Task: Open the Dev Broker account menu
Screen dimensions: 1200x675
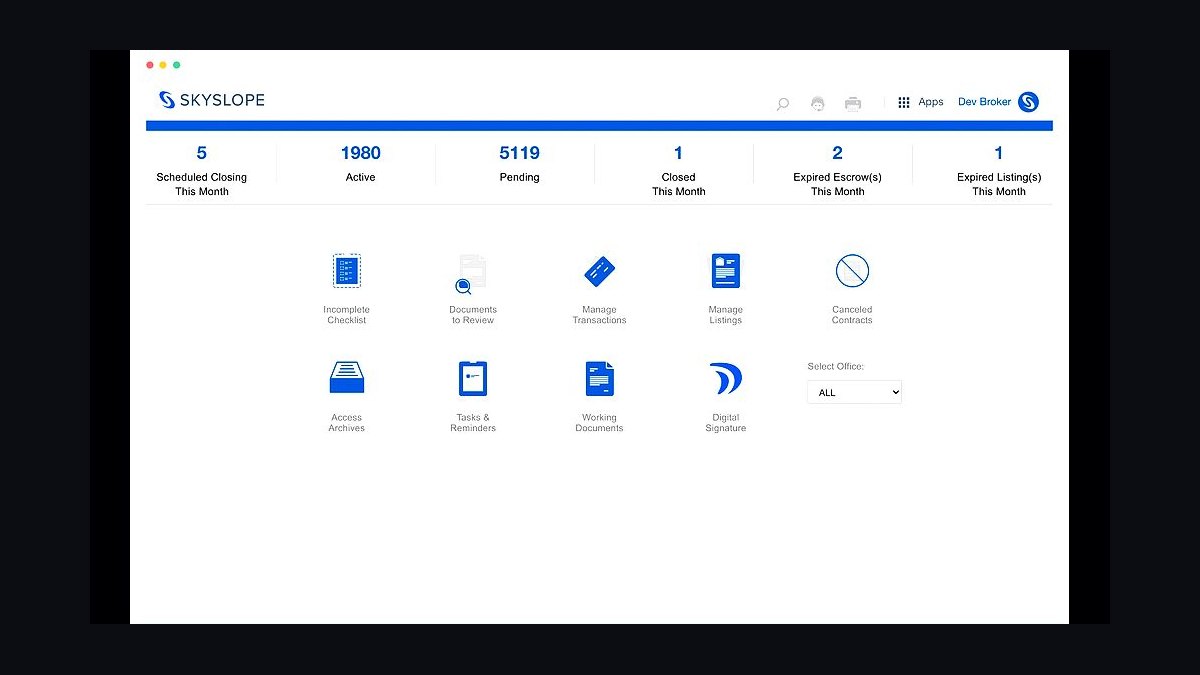Action: point(985,102)
